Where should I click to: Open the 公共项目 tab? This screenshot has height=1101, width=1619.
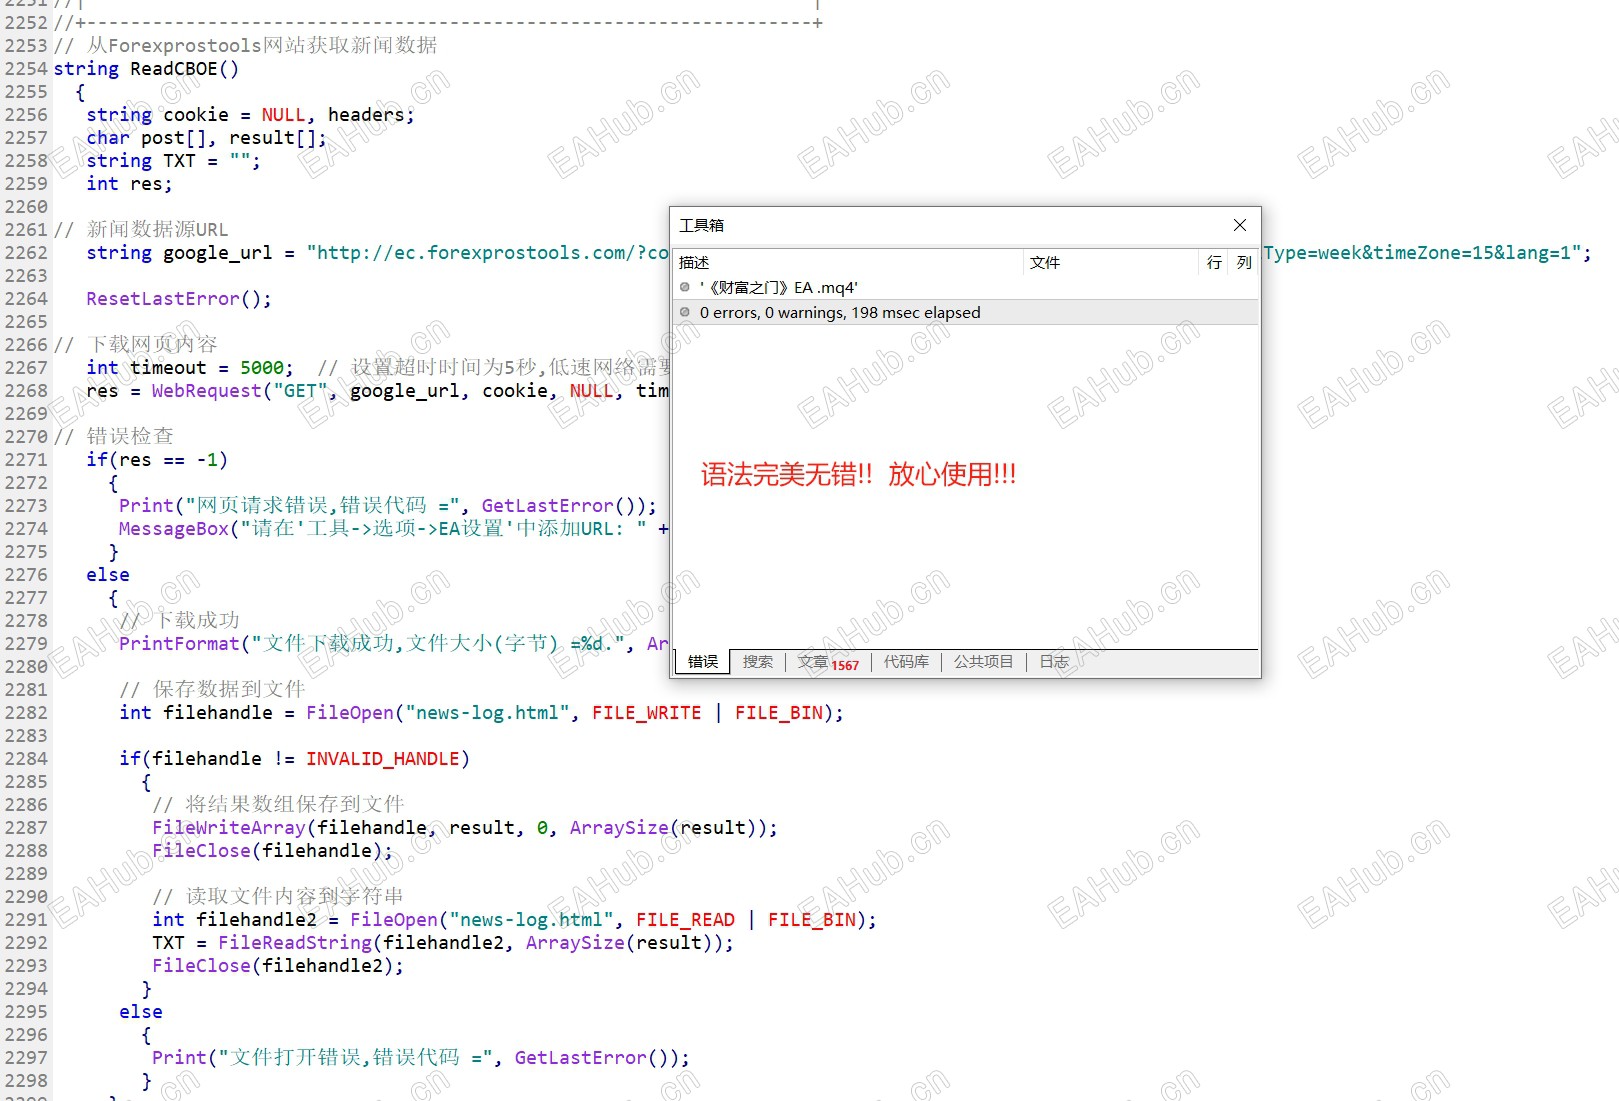pyautogui.click(x=983, y=661)
